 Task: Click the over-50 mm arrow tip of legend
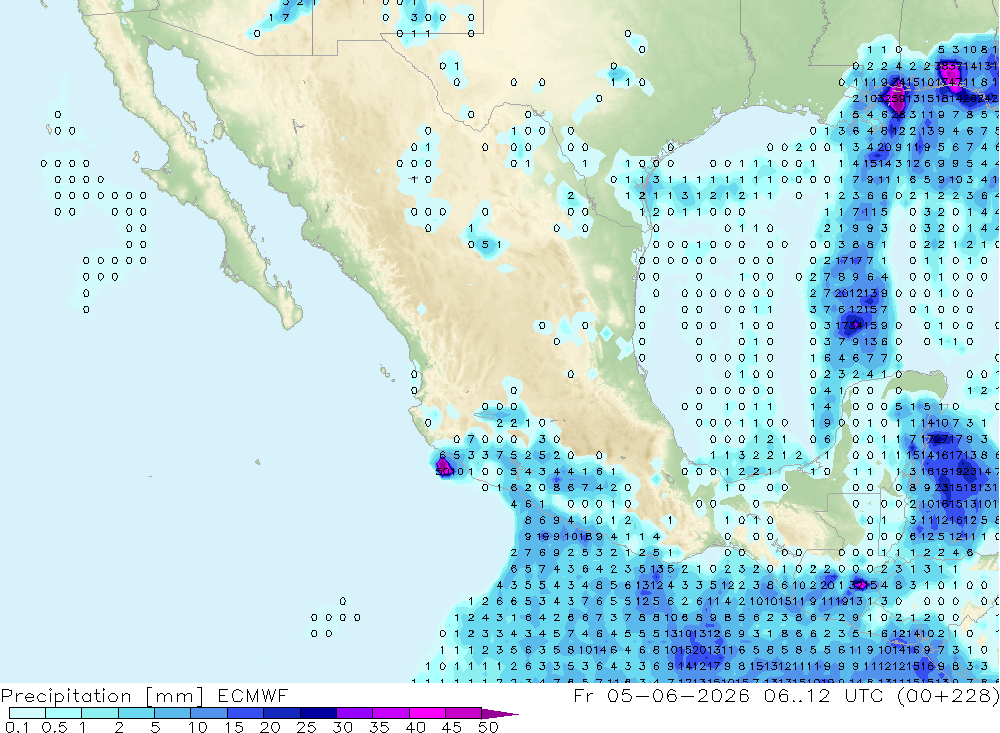coord(500,714)
